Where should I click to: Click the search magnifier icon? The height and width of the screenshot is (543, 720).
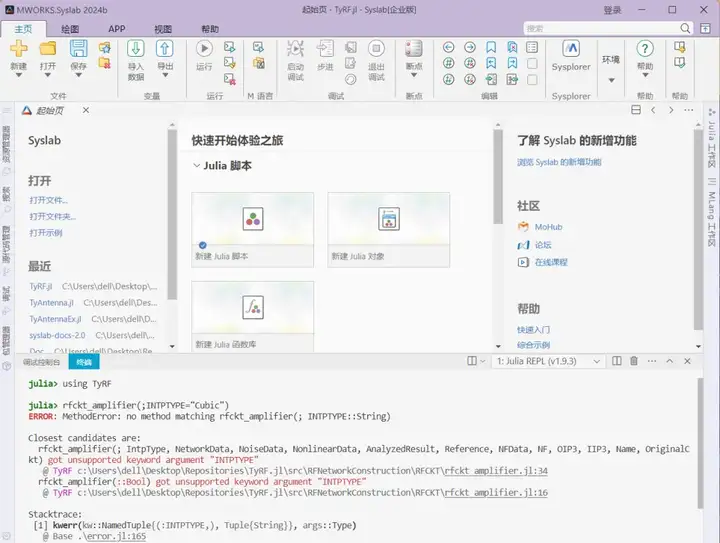(685, 28)
